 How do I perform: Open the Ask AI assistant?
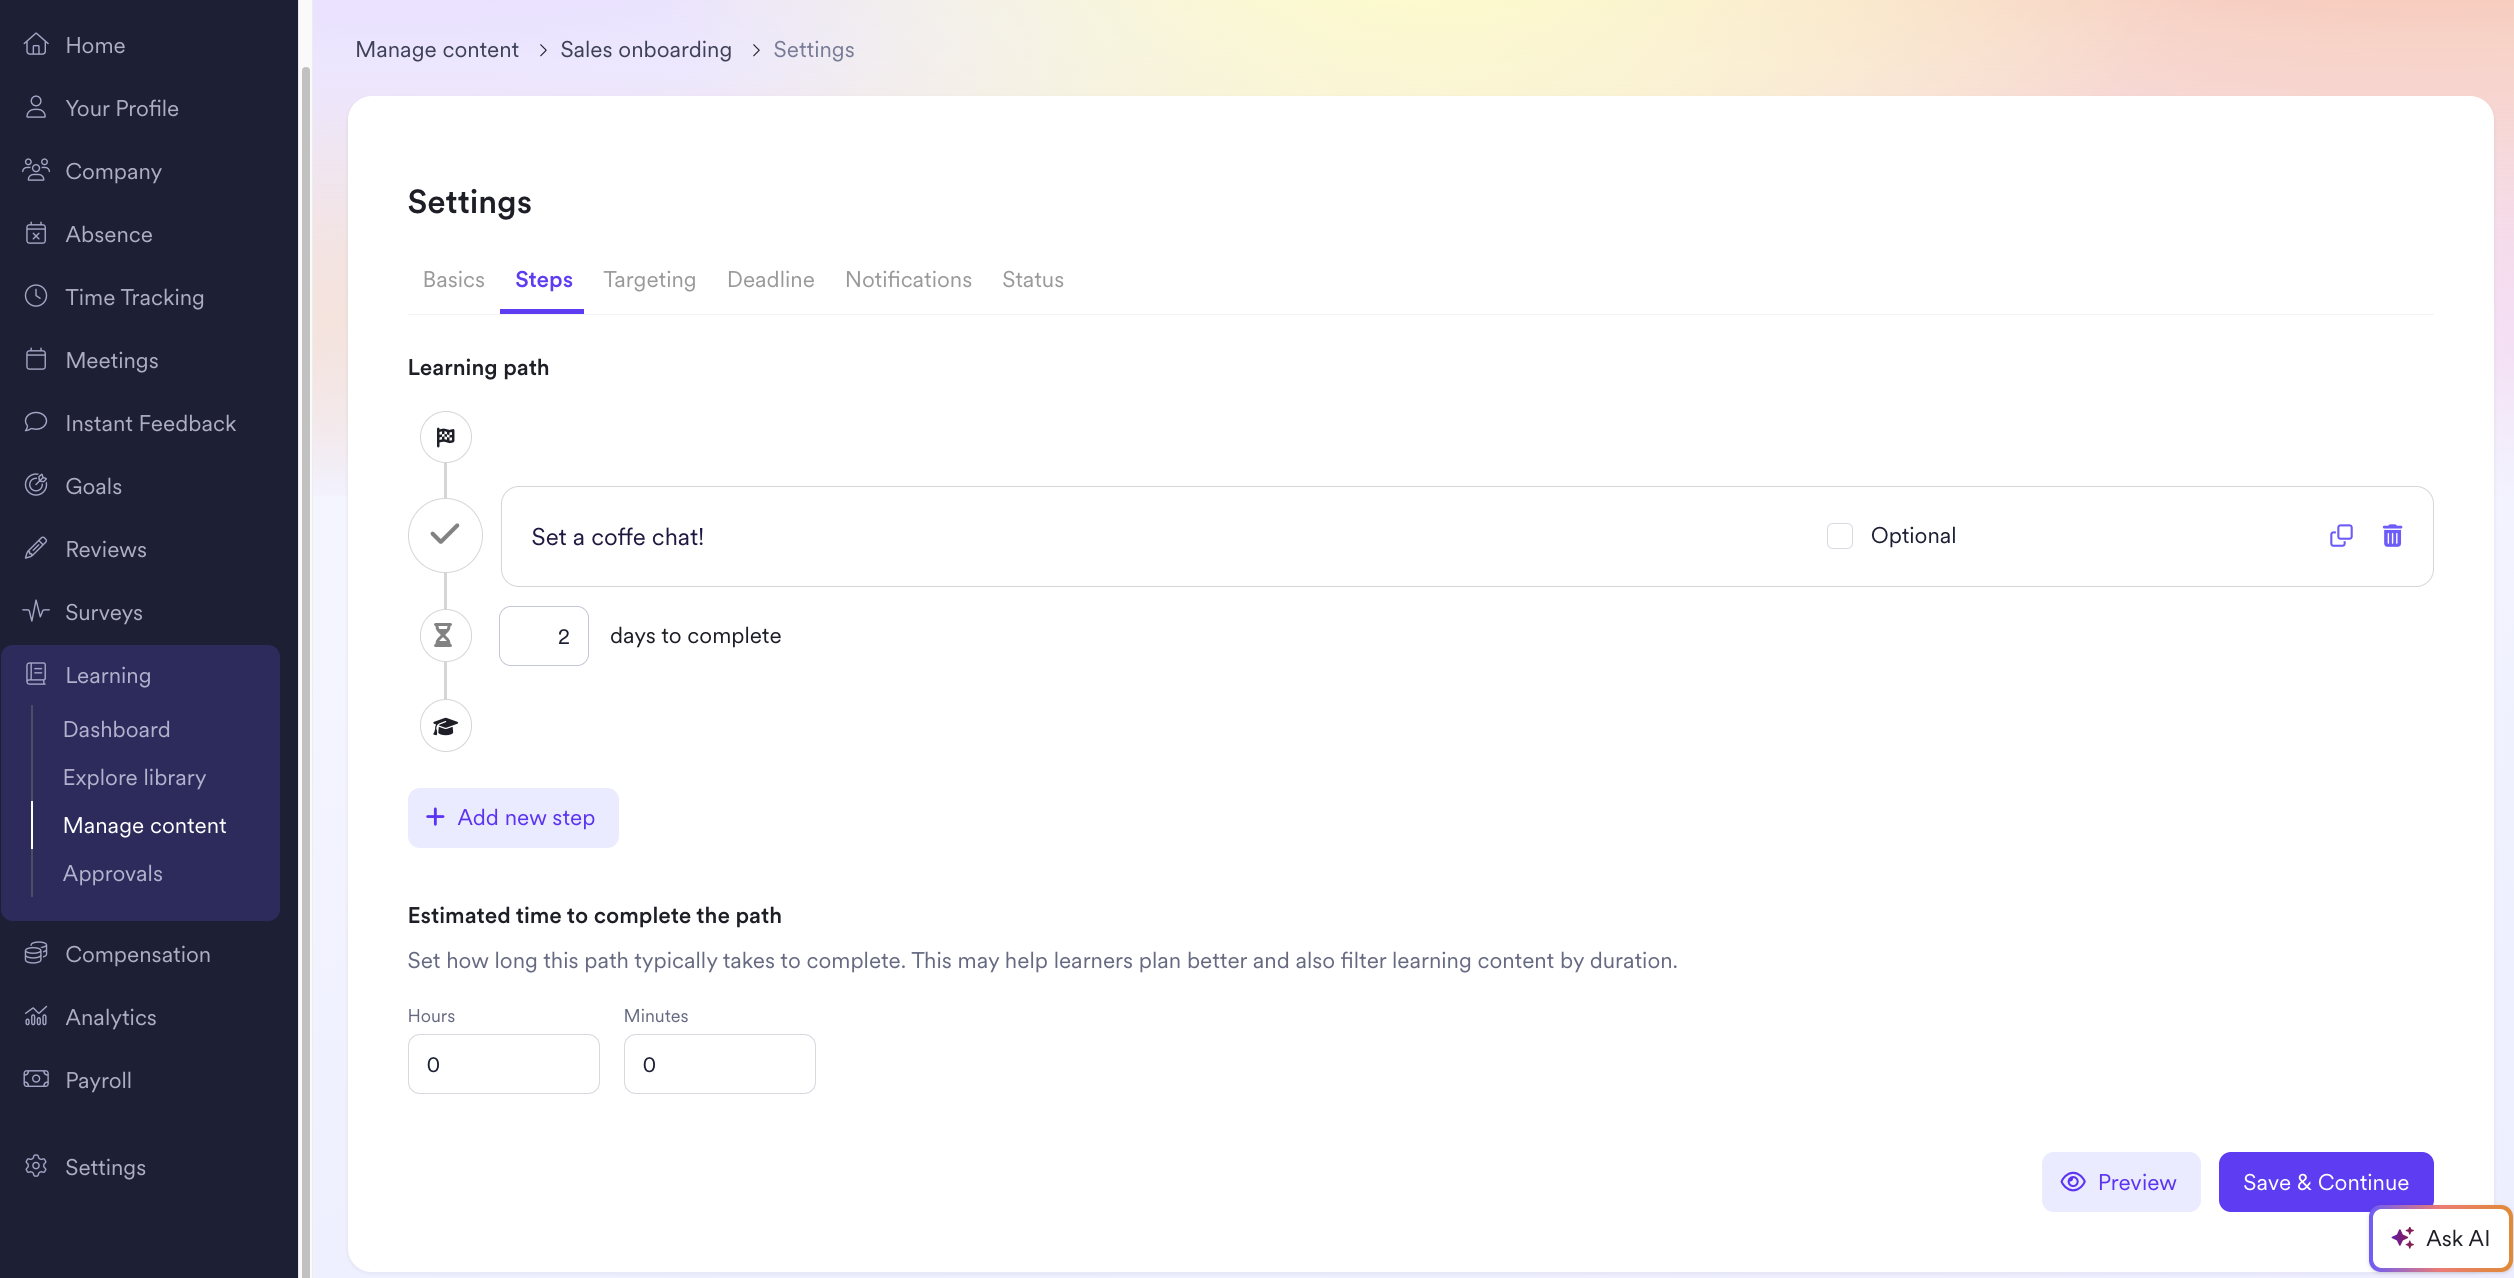[x=2440, y=1238]
